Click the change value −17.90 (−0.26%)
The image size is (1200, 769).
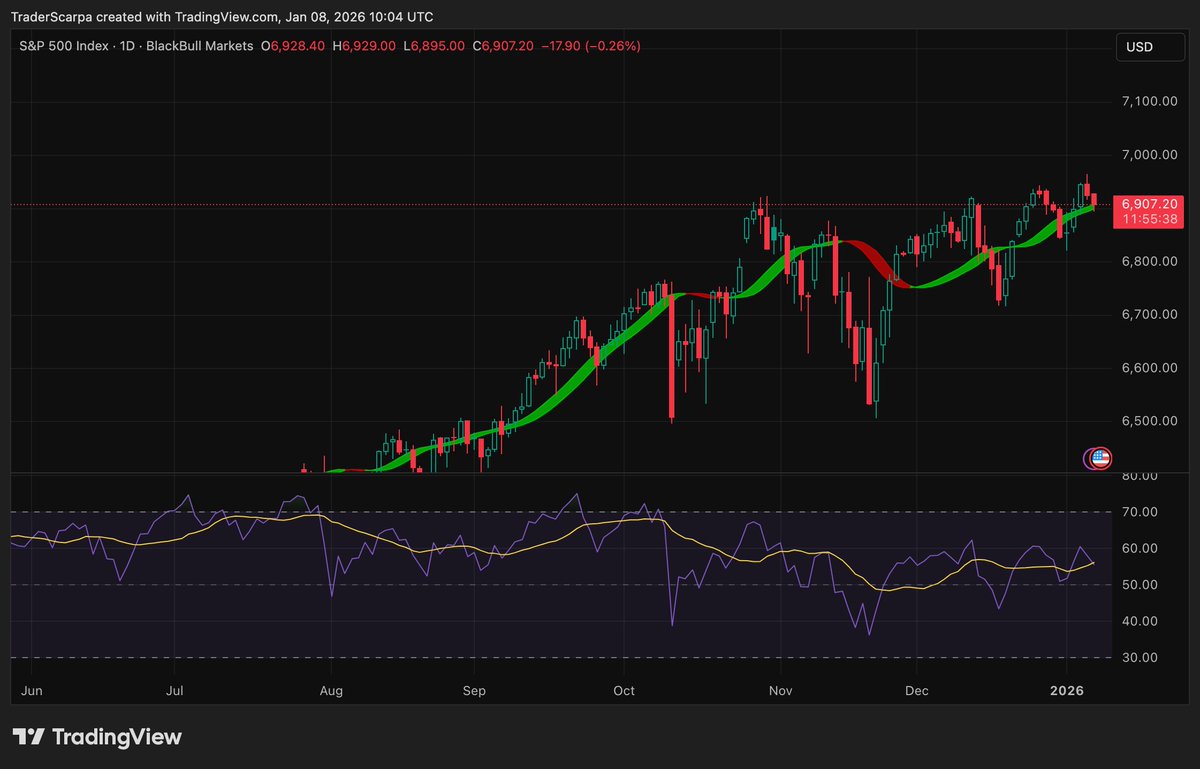[591, 46]
